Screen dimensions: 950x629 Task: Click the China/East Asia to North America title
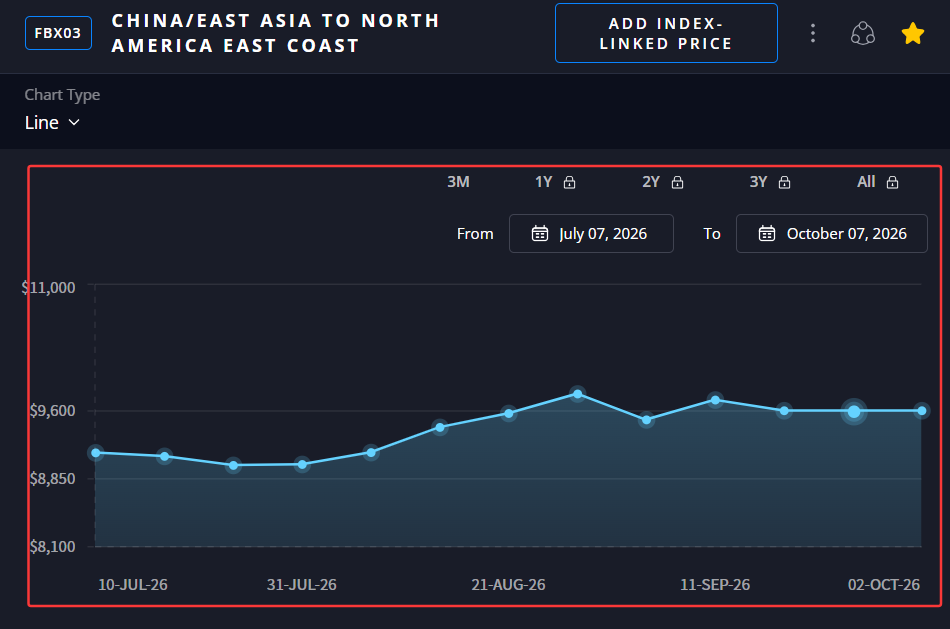tap(276, 33)
